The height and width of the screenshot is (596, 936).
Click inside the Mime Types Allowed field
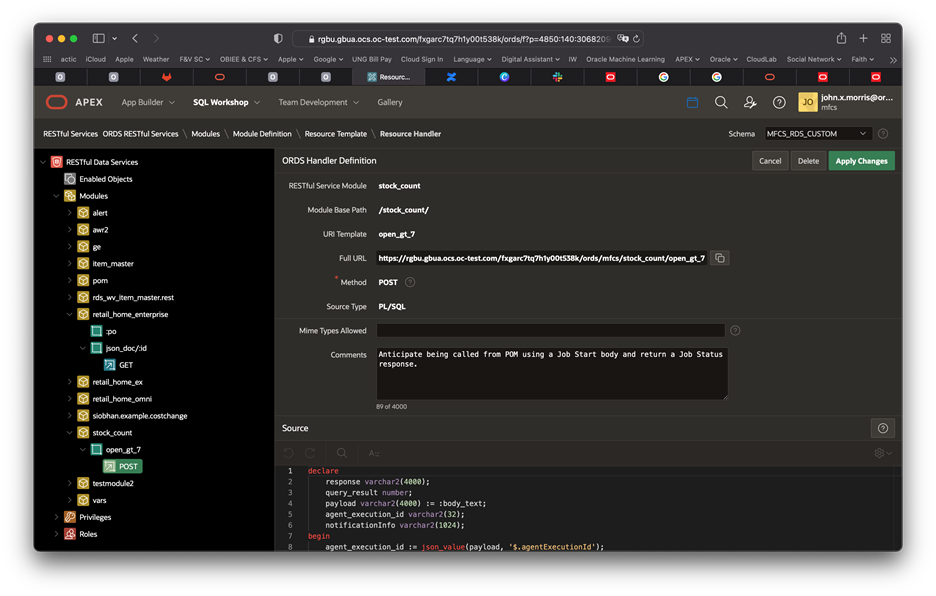(x=550, y=330)
